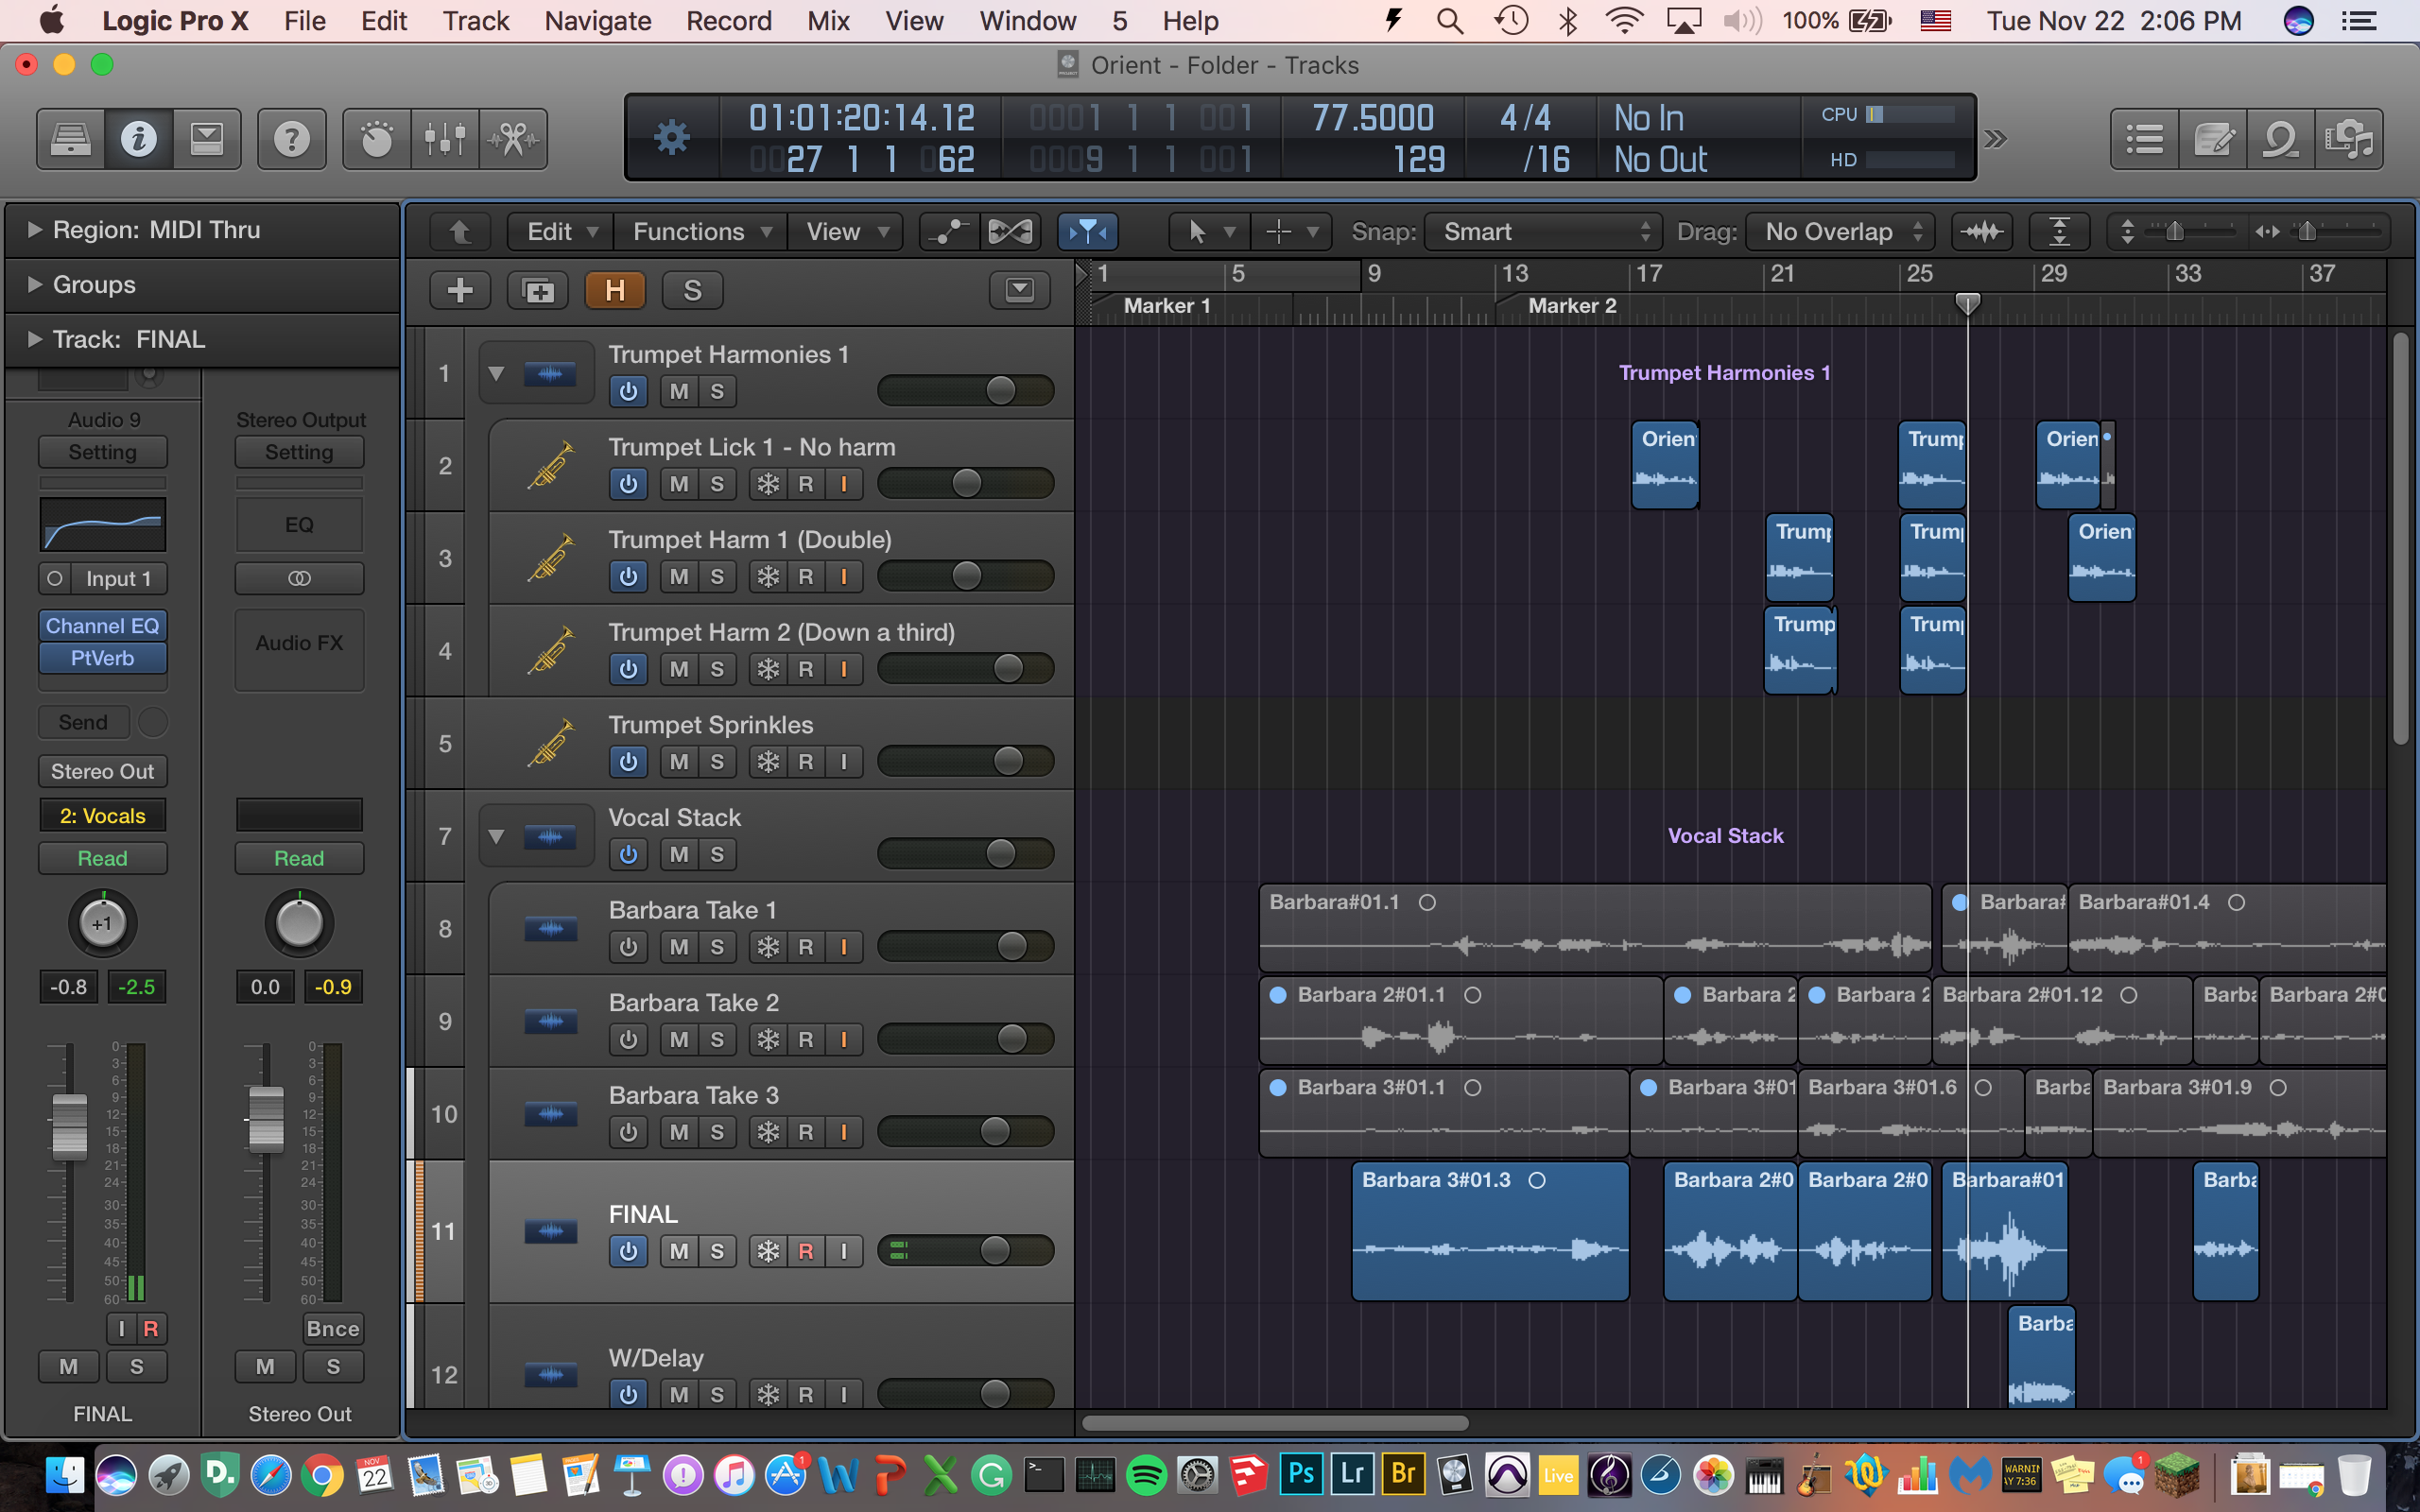Toggle Catch Playhead button

pyautogui.click(x=1087, y=232)
